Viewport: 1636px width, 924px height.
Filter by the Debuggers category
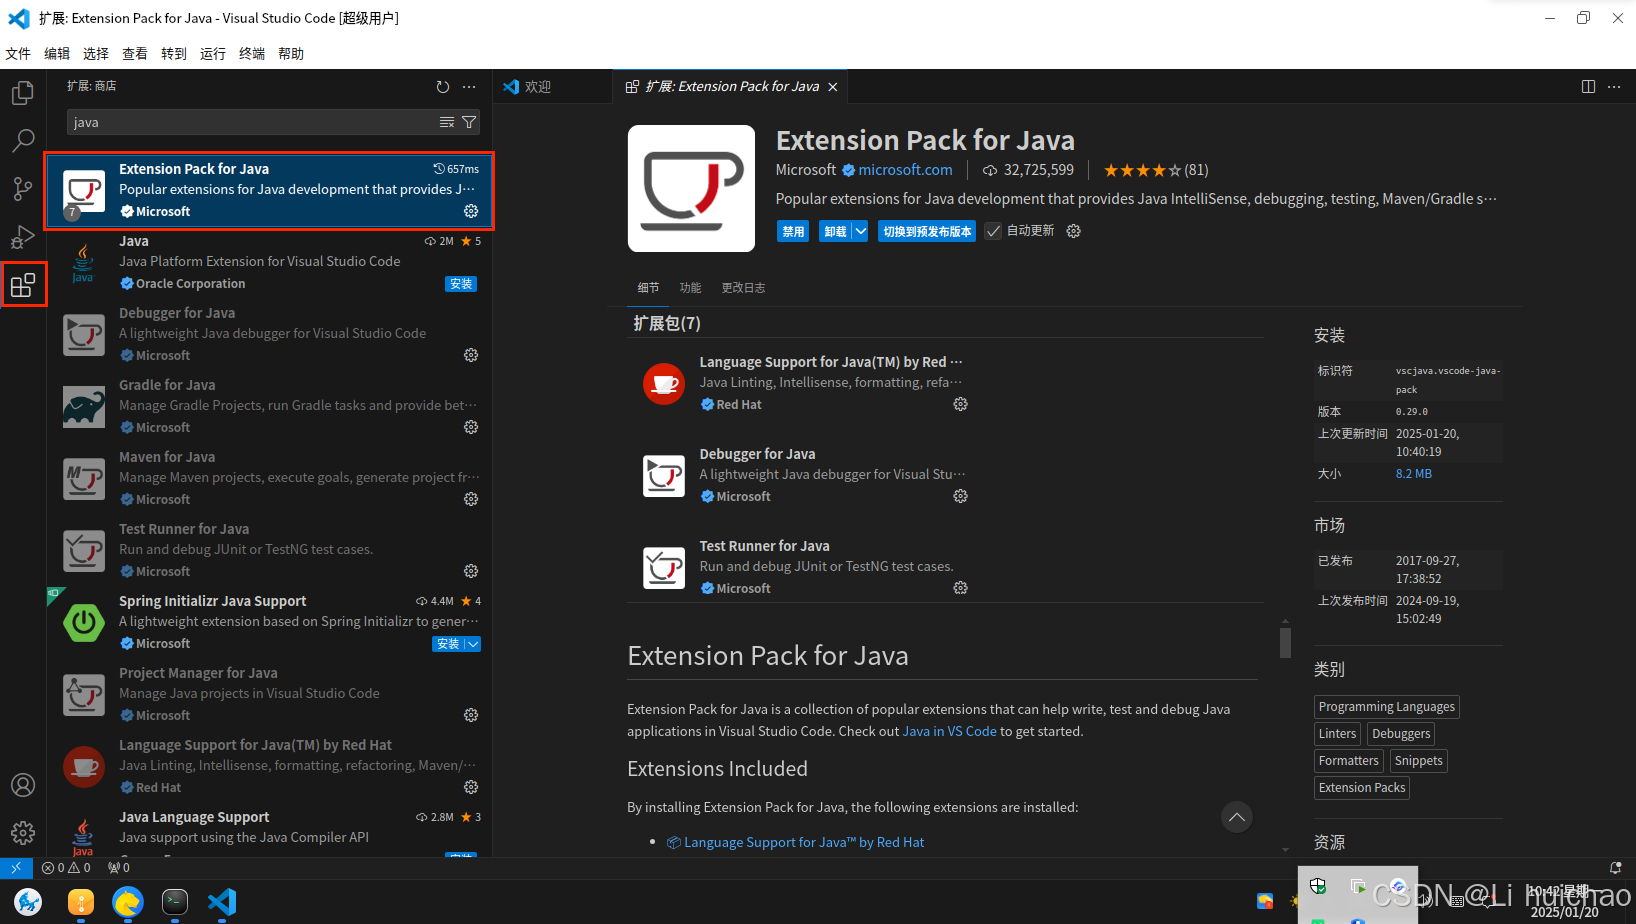(x=1401, y=734)
